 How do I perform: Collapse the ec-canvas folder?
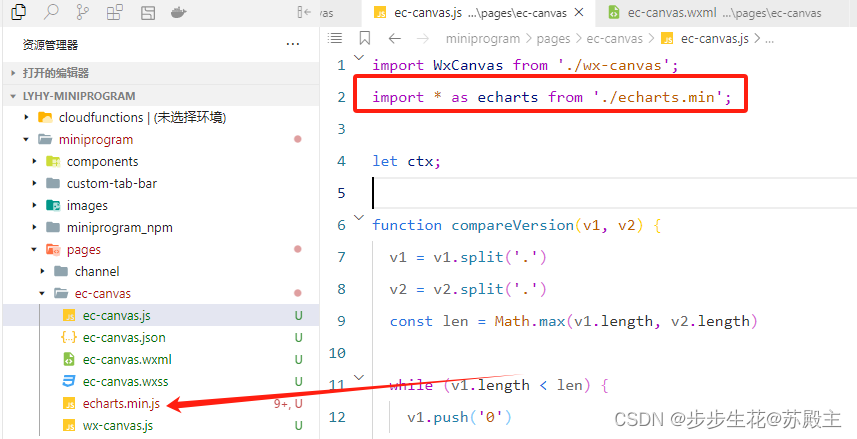(x=43, y=294)
